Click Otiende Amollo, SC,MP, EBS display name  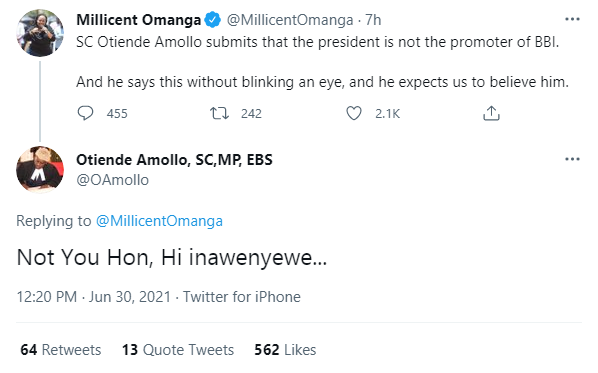174,160
